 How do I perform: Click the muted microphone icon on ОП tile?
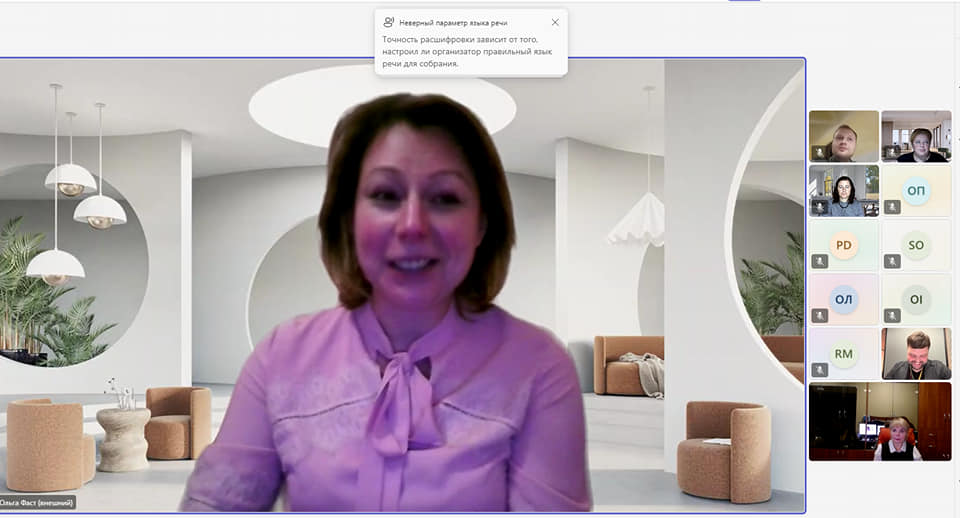(x=892, y=207)
